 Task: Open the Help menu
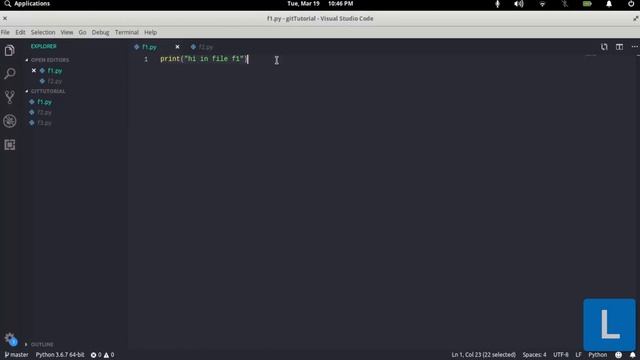coord(151,32)
